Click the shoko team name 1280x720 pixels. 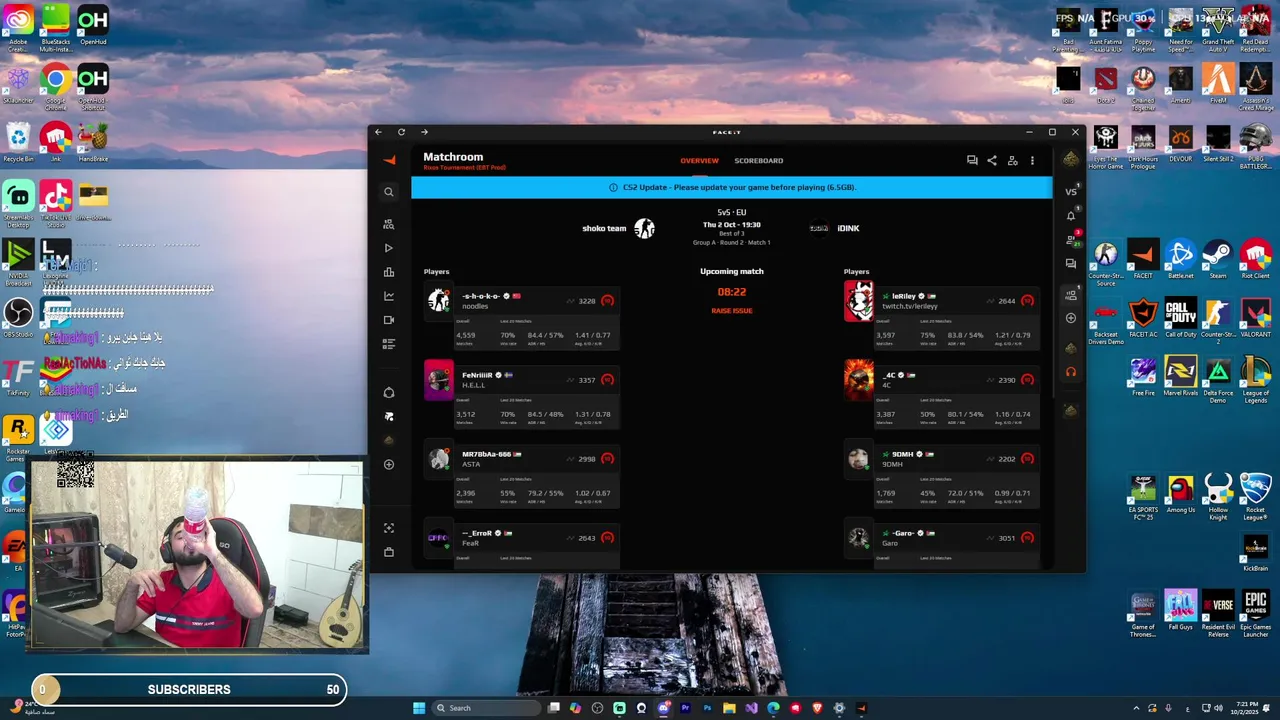click(x=604, y=228)
